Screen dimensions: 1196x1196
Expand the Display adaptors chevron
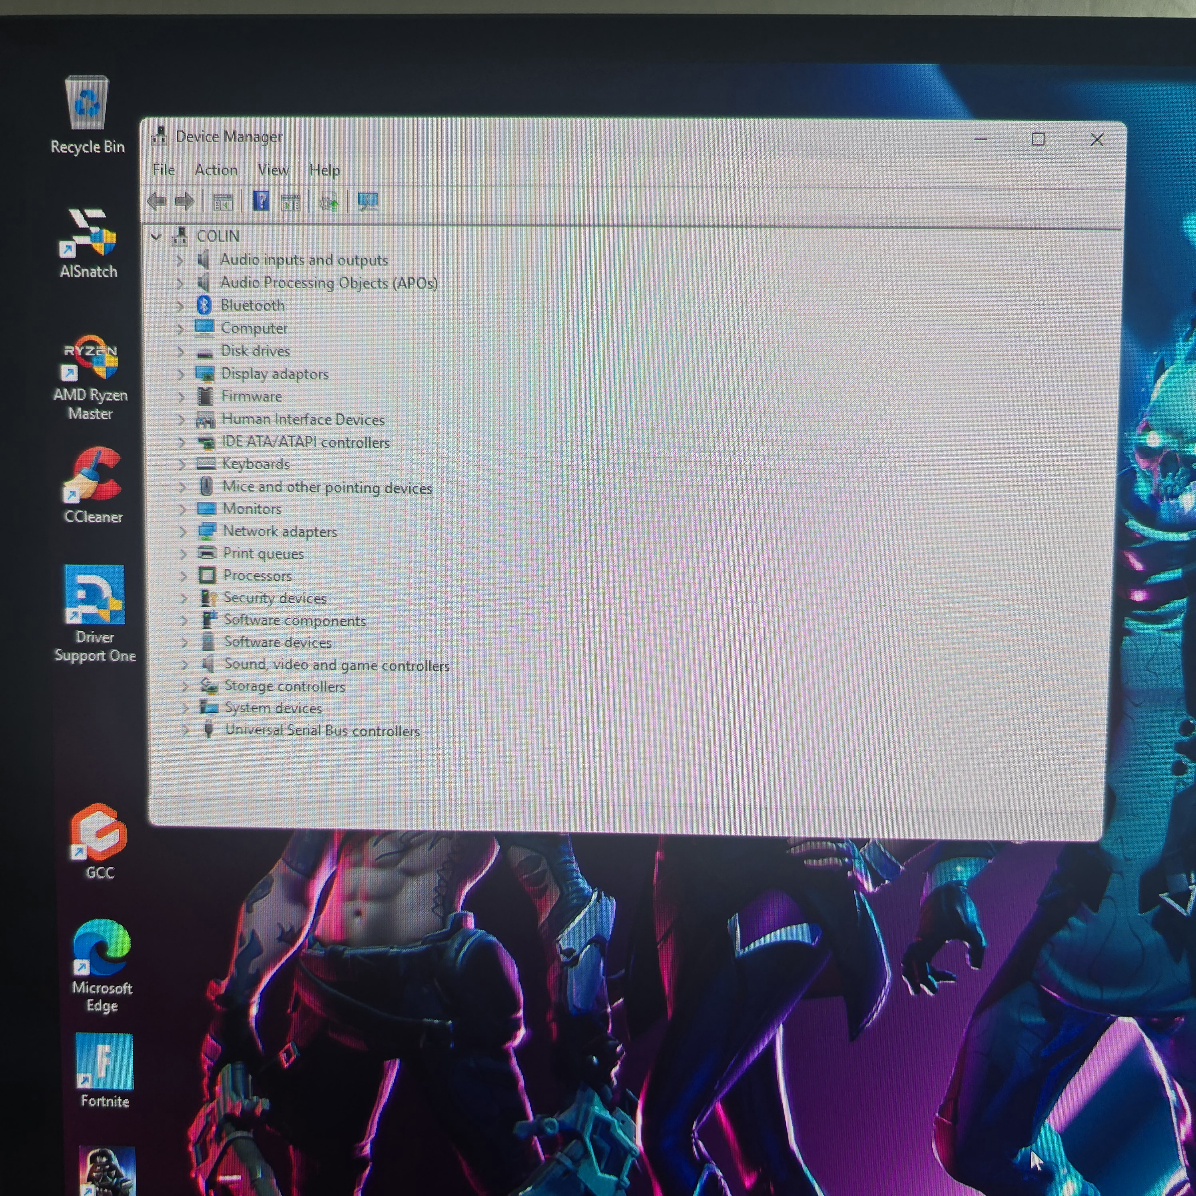click(181, 375)
